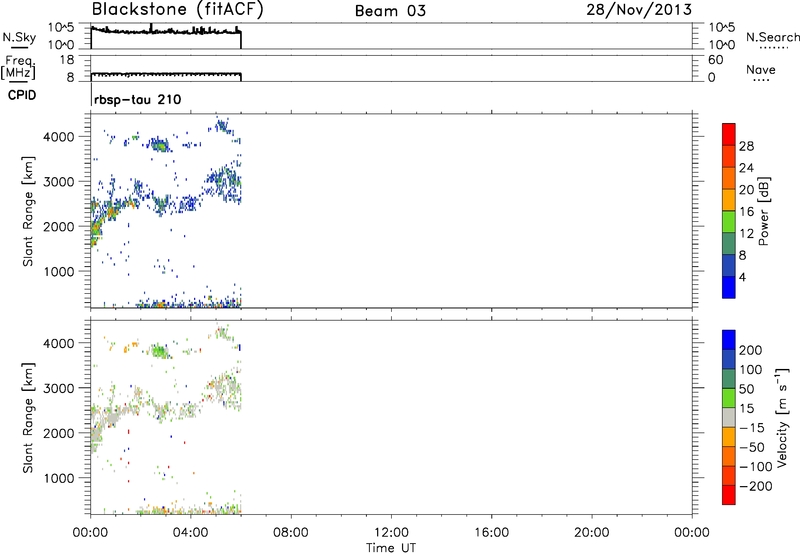This screenshot has height=554, width=800.
Task: Click the 'Beam 03' header label
Action: pos(390,11)
